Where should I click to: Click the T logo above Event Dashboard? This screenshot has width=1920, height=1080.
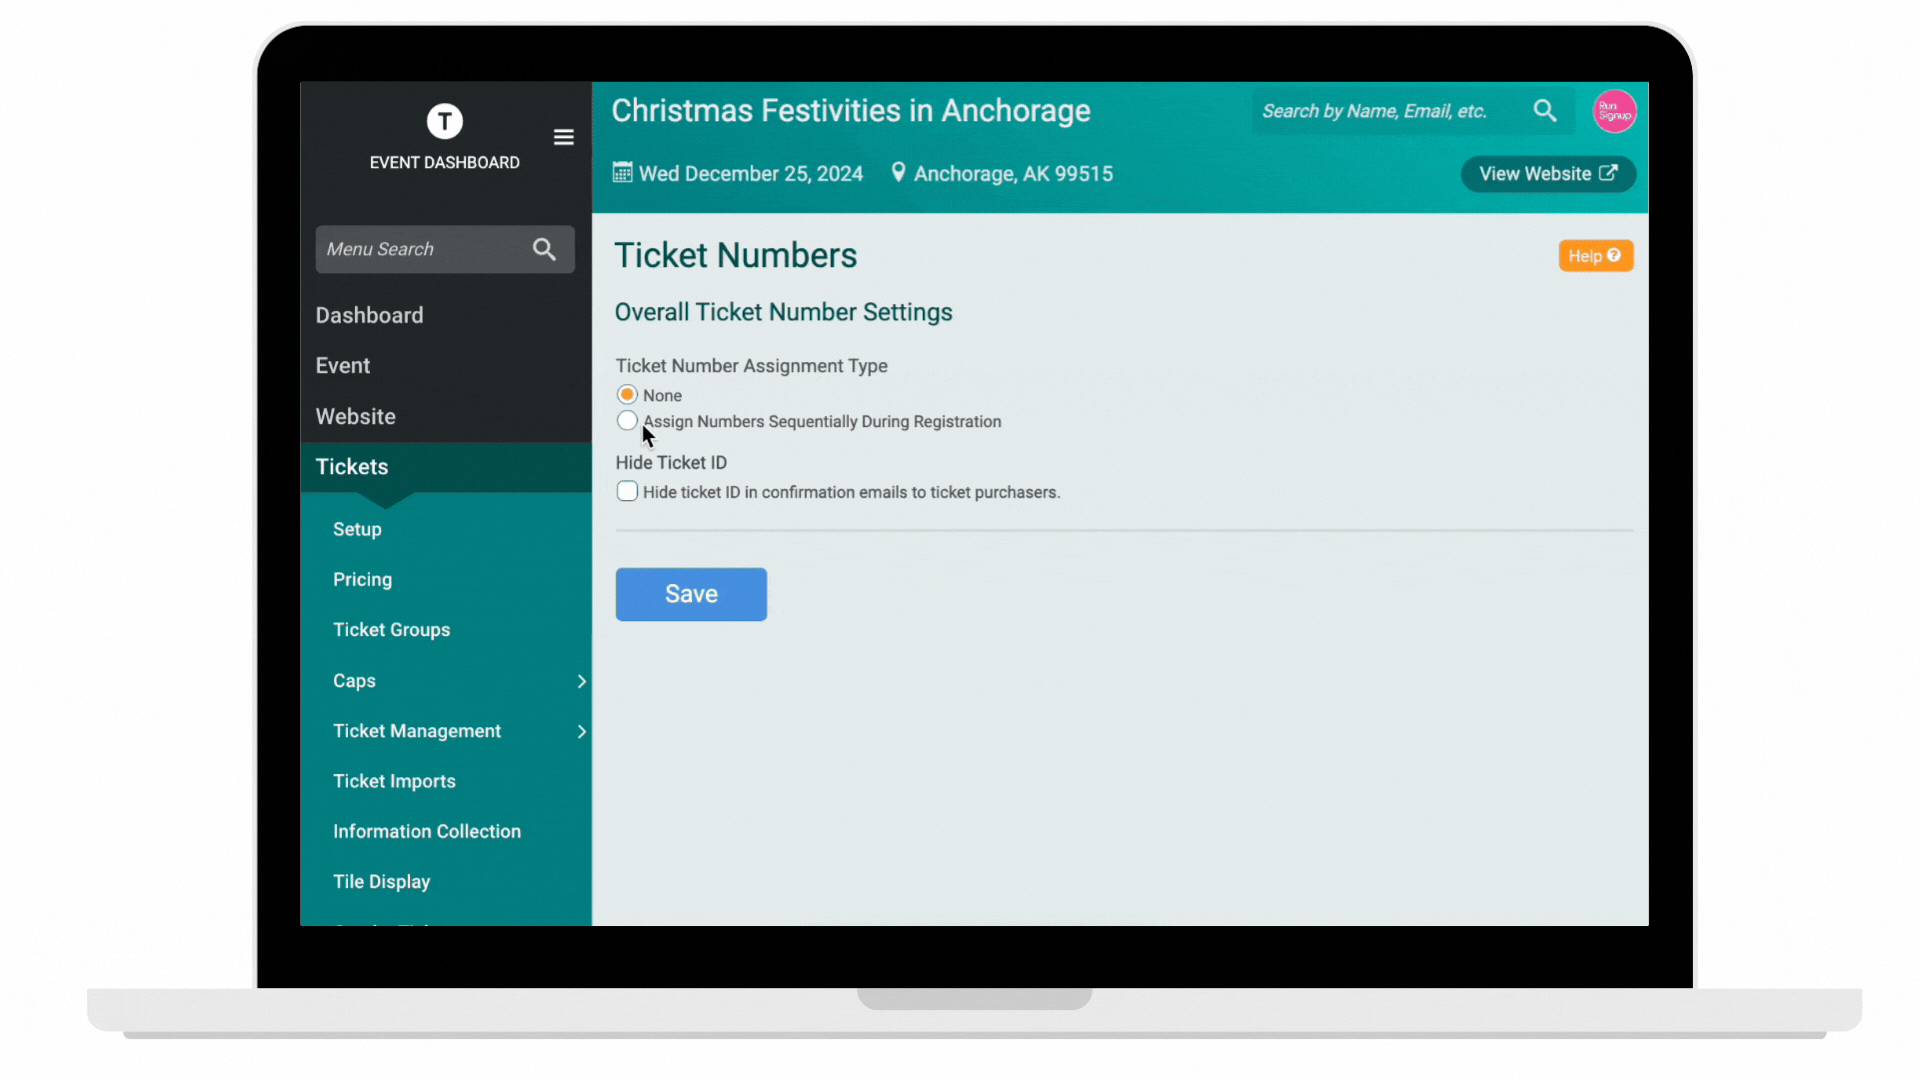point(444,121)
